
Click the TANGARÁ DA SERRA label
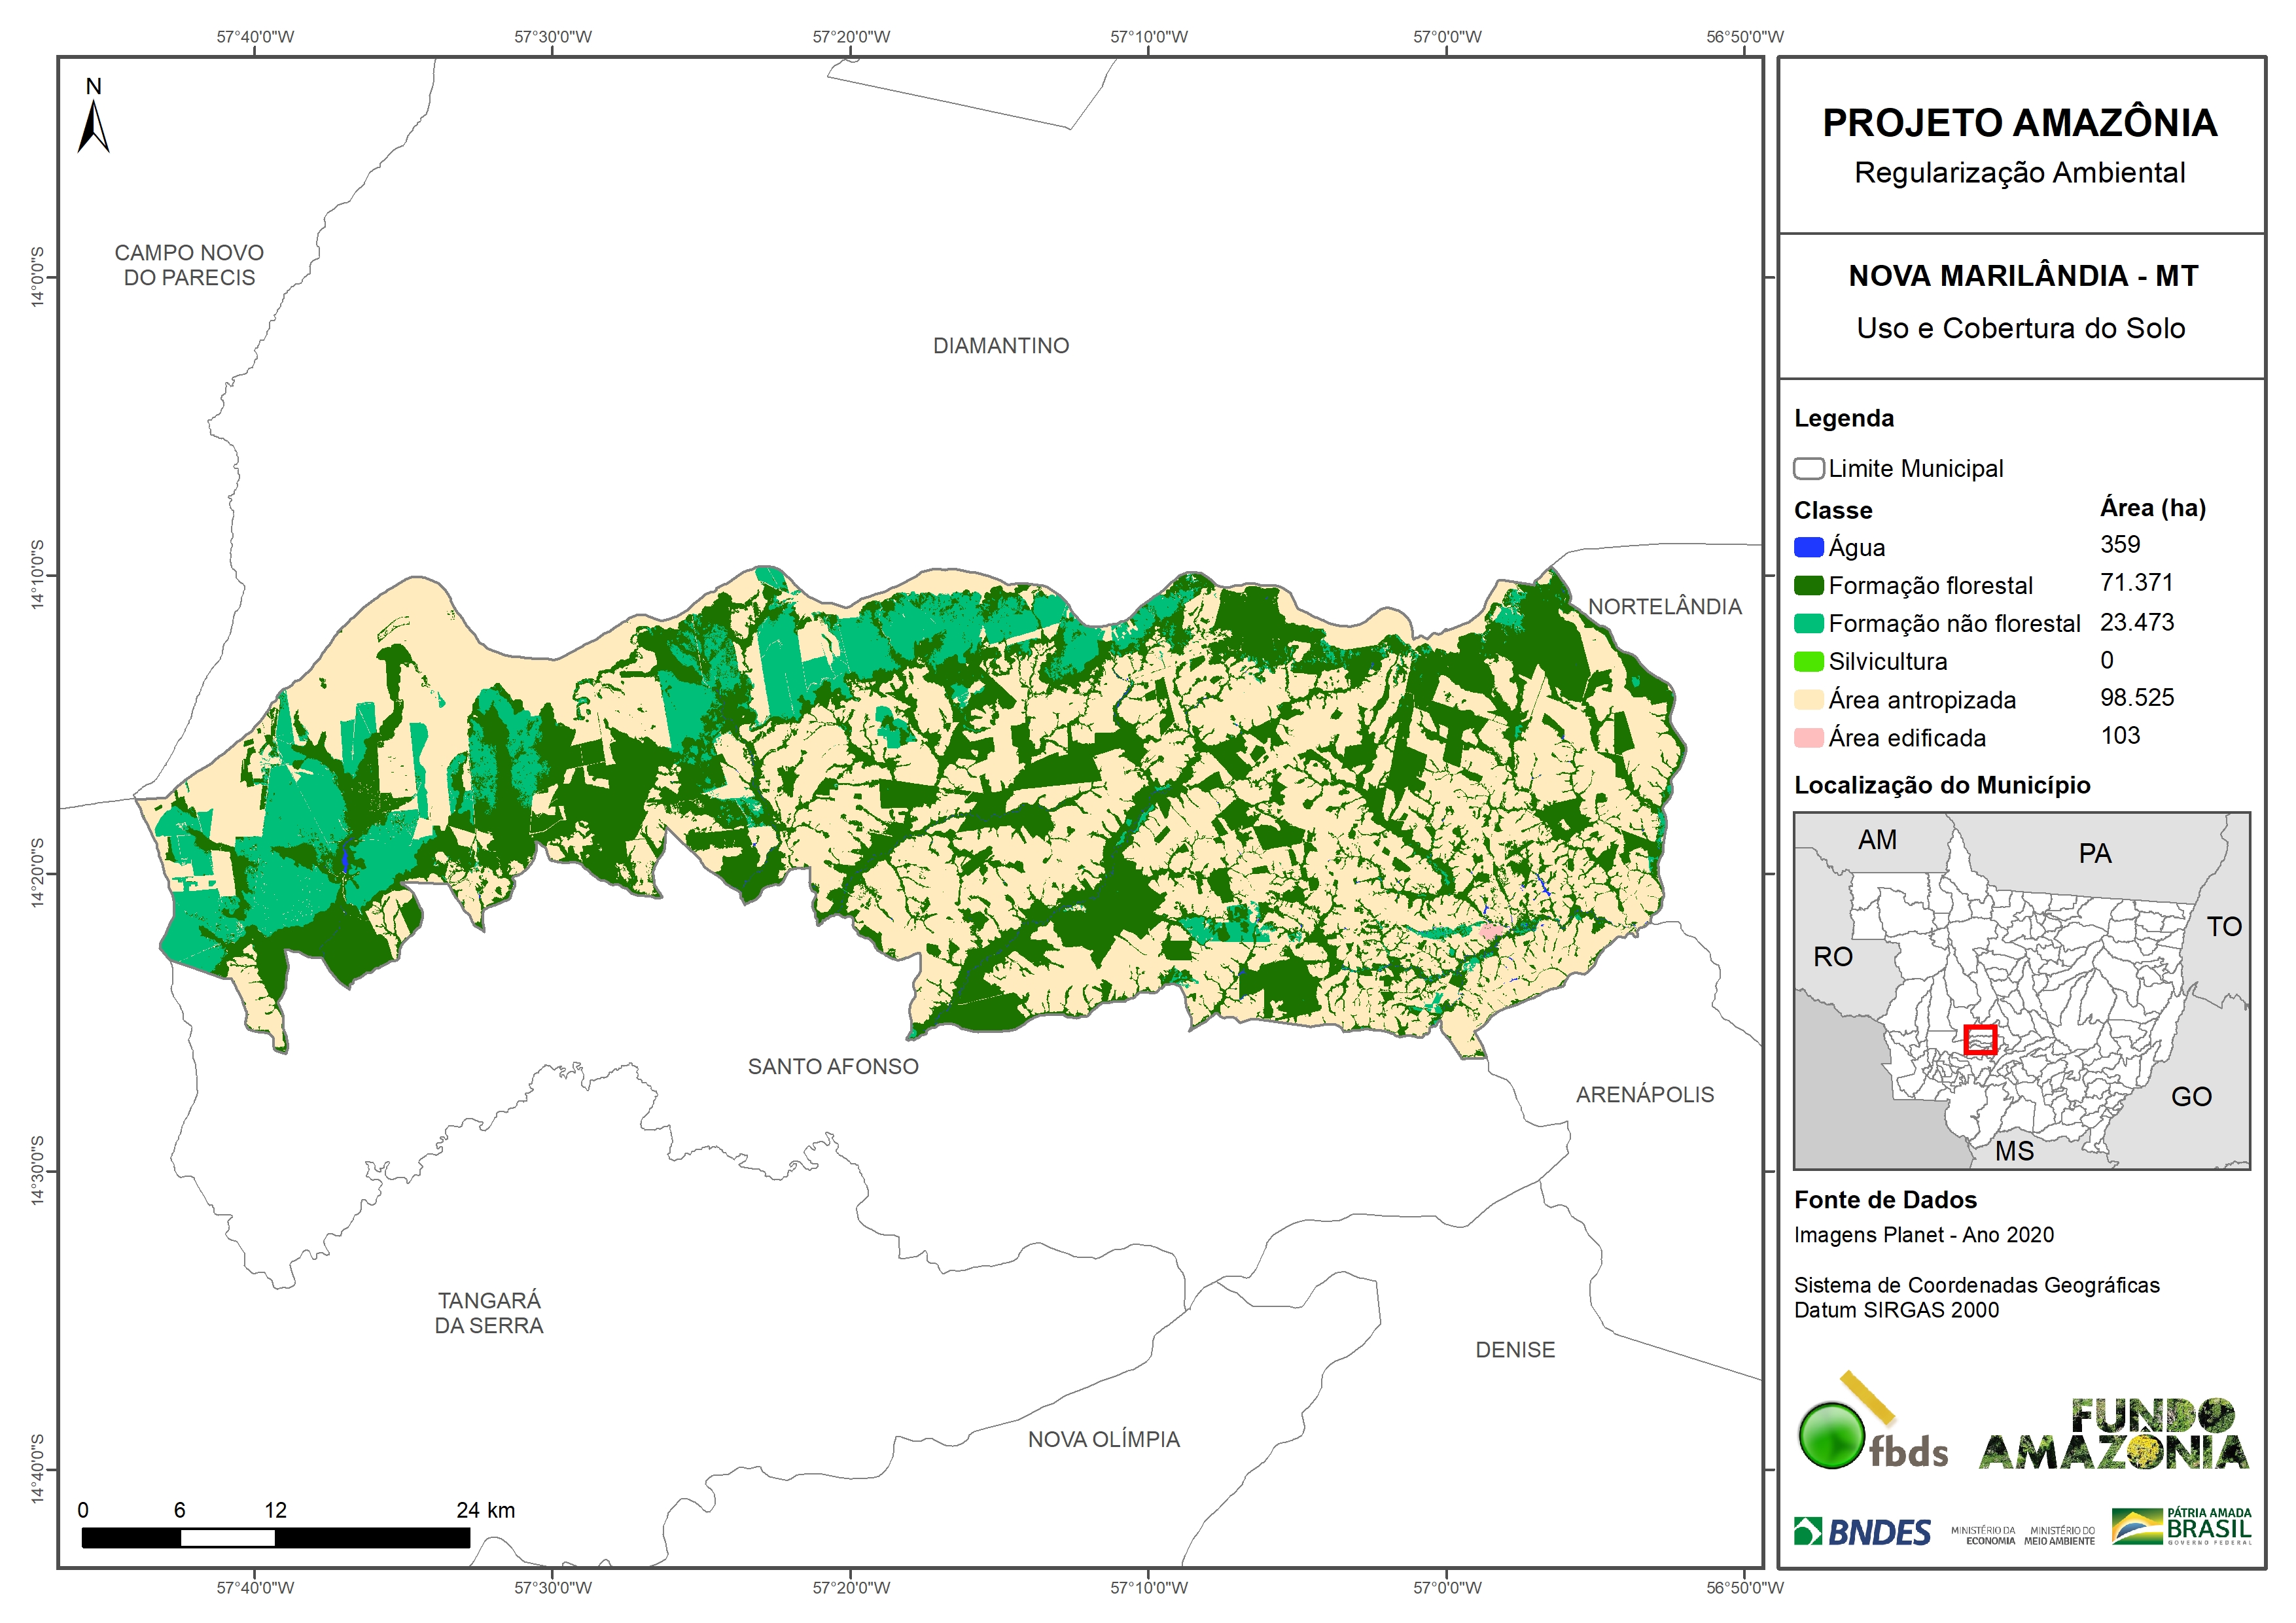489,1313
